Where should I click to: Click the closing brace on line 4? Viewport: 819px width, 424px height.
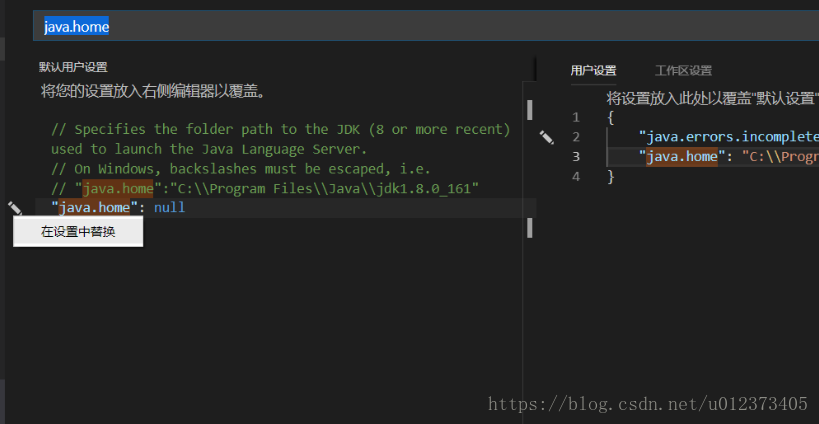pos(611,176)
